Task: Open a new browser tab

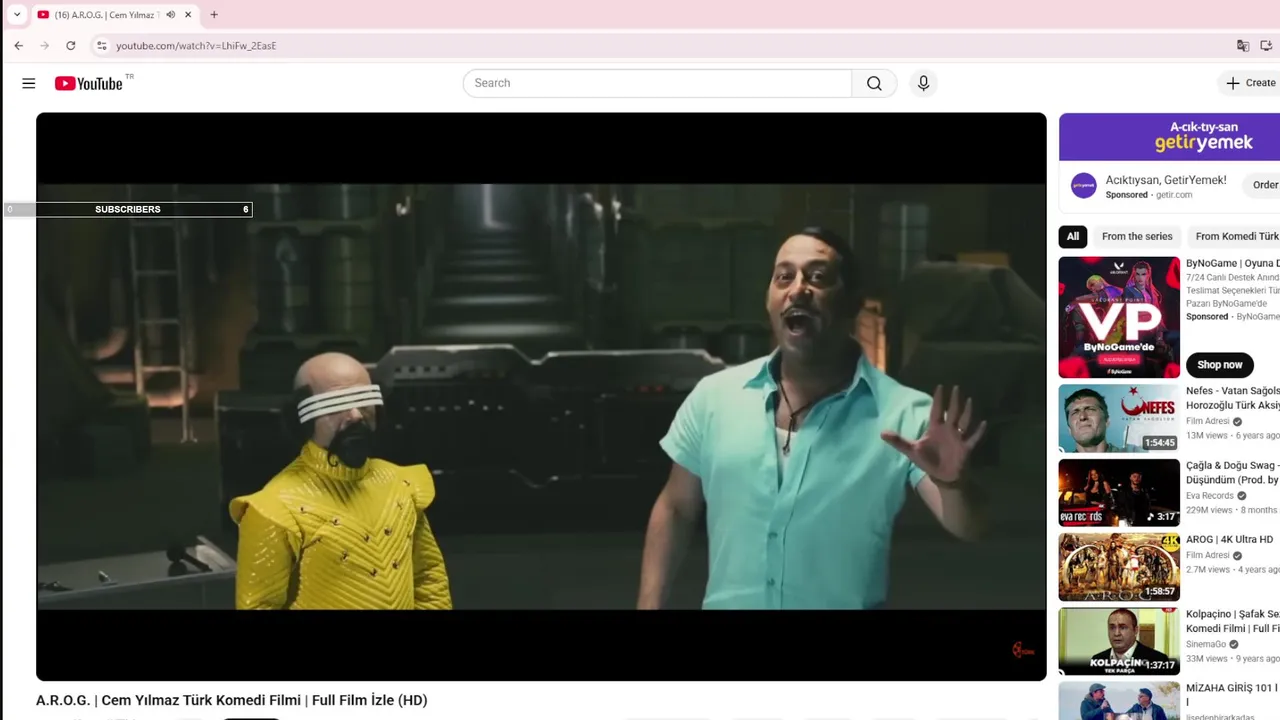Action: coord(214,15)
